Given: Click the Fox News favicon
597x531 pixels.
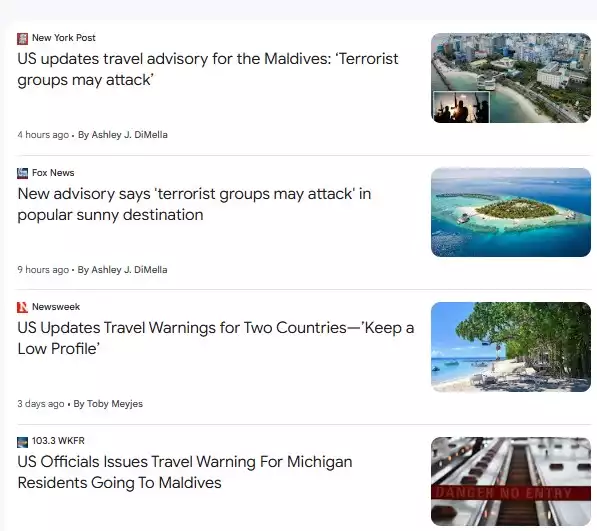Looking at the screenshot, I should (x=22, y=173).
